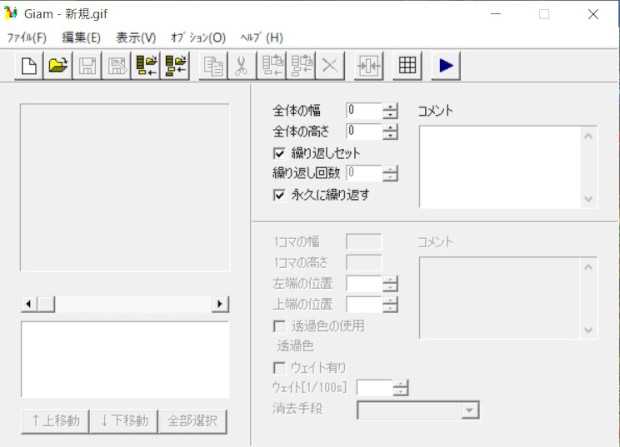Increase ウェイト[1/100s] with spinner up arrow
Image resolution: width=620 pixels, height=447 pixels.
[401, 384]
